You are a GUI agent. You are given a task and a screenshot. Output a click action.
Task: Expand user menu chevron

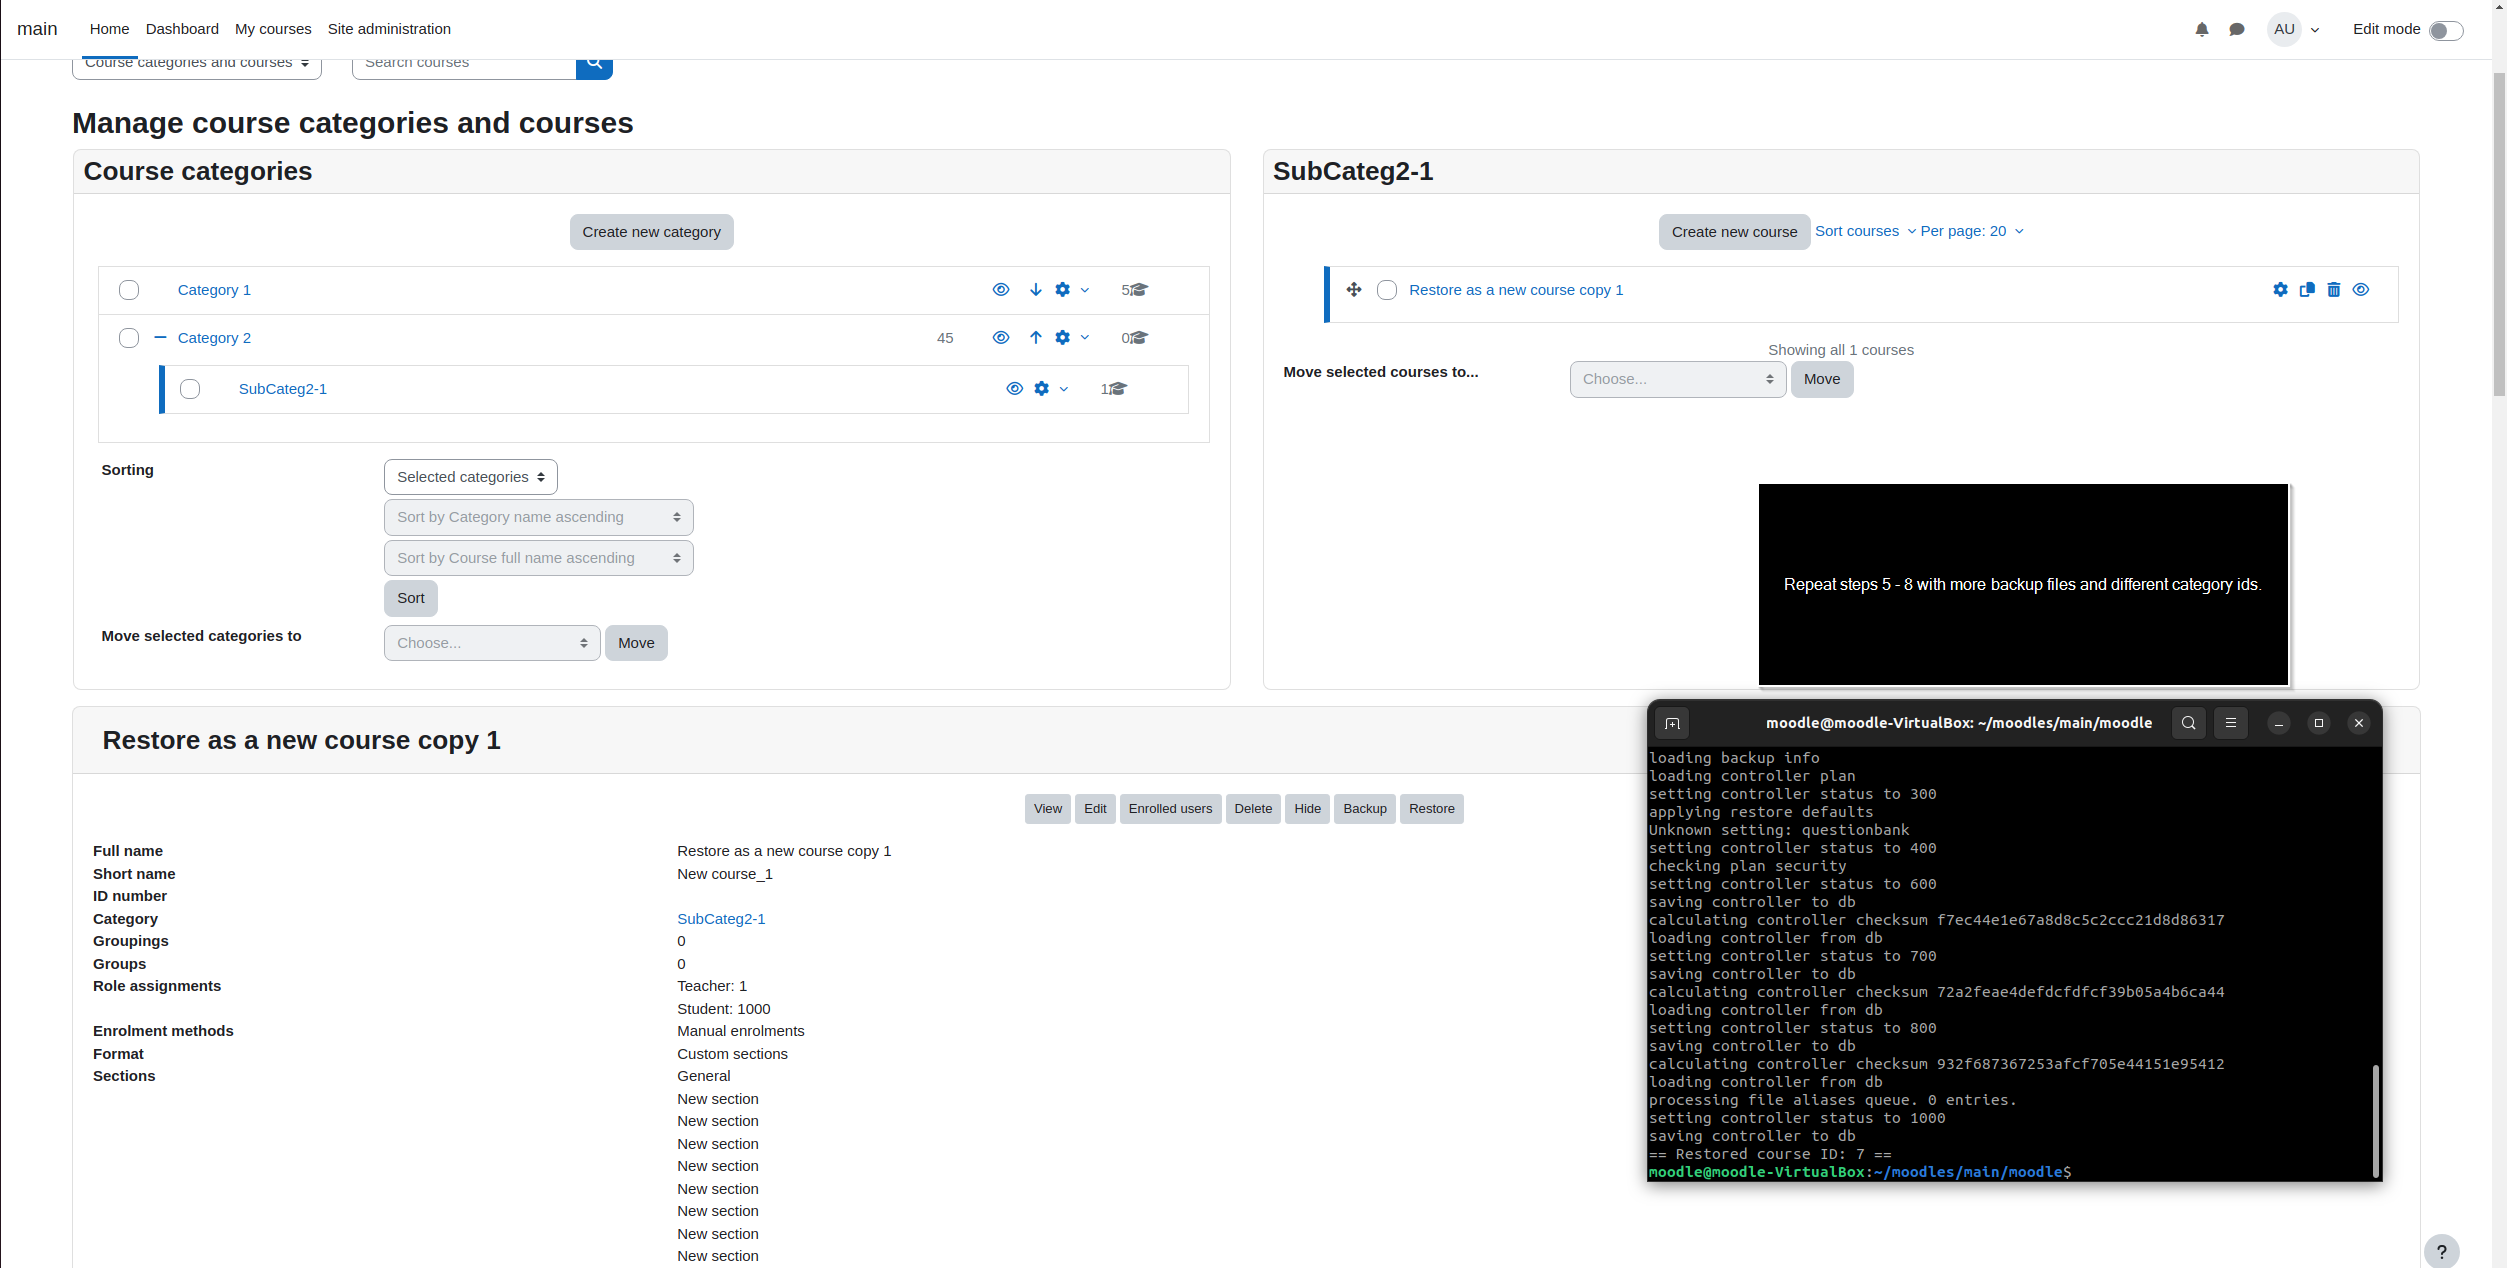coord(2315,30)
